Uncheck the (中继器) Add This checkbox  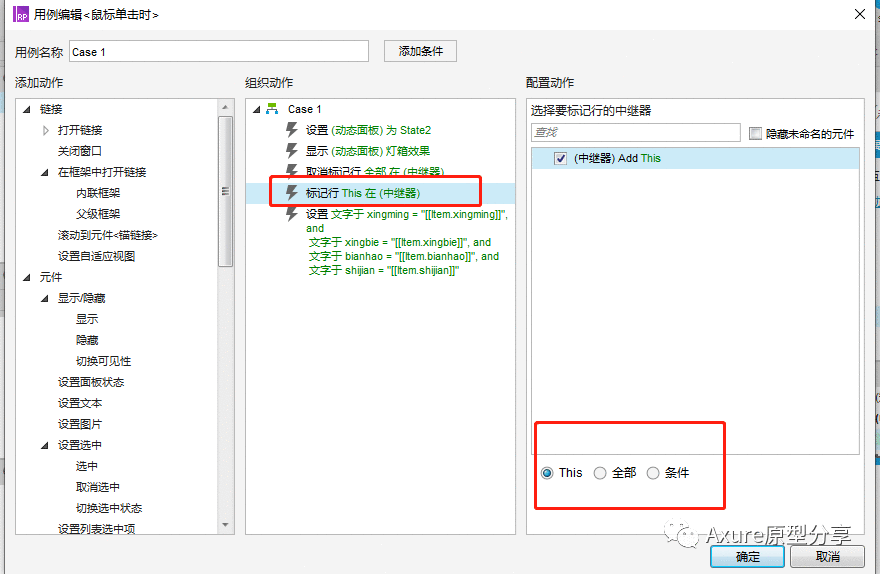pos(560,158)
